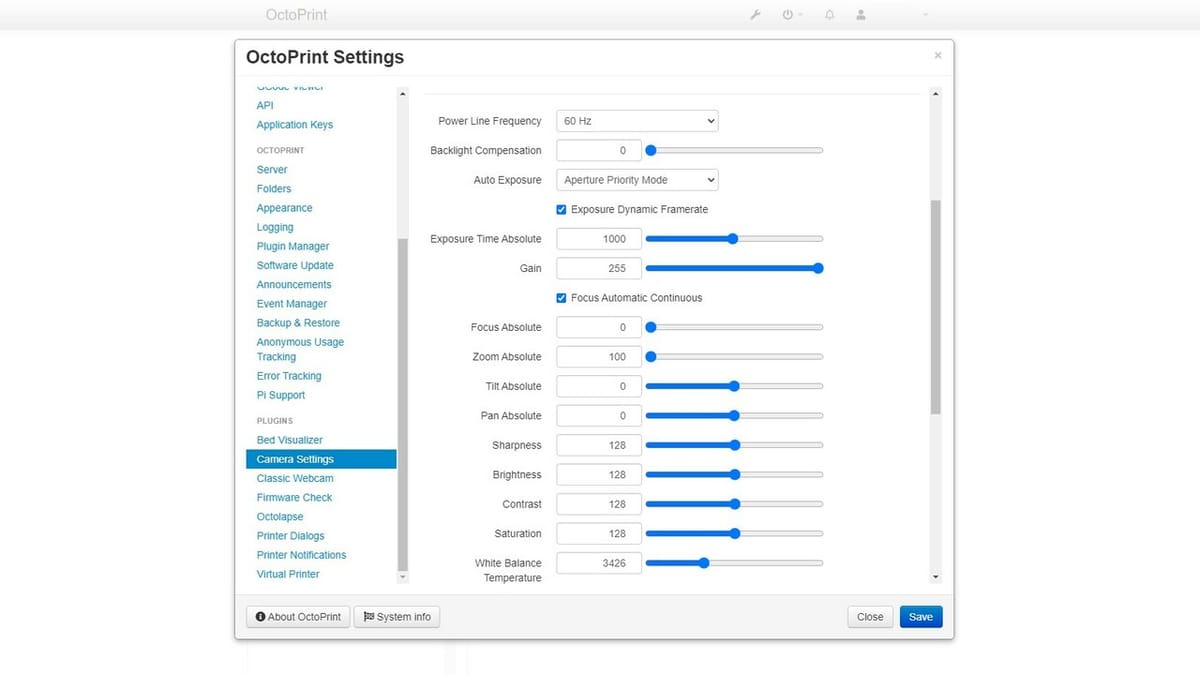Click the Tilt Absolute slider

[x=734, y=386]
